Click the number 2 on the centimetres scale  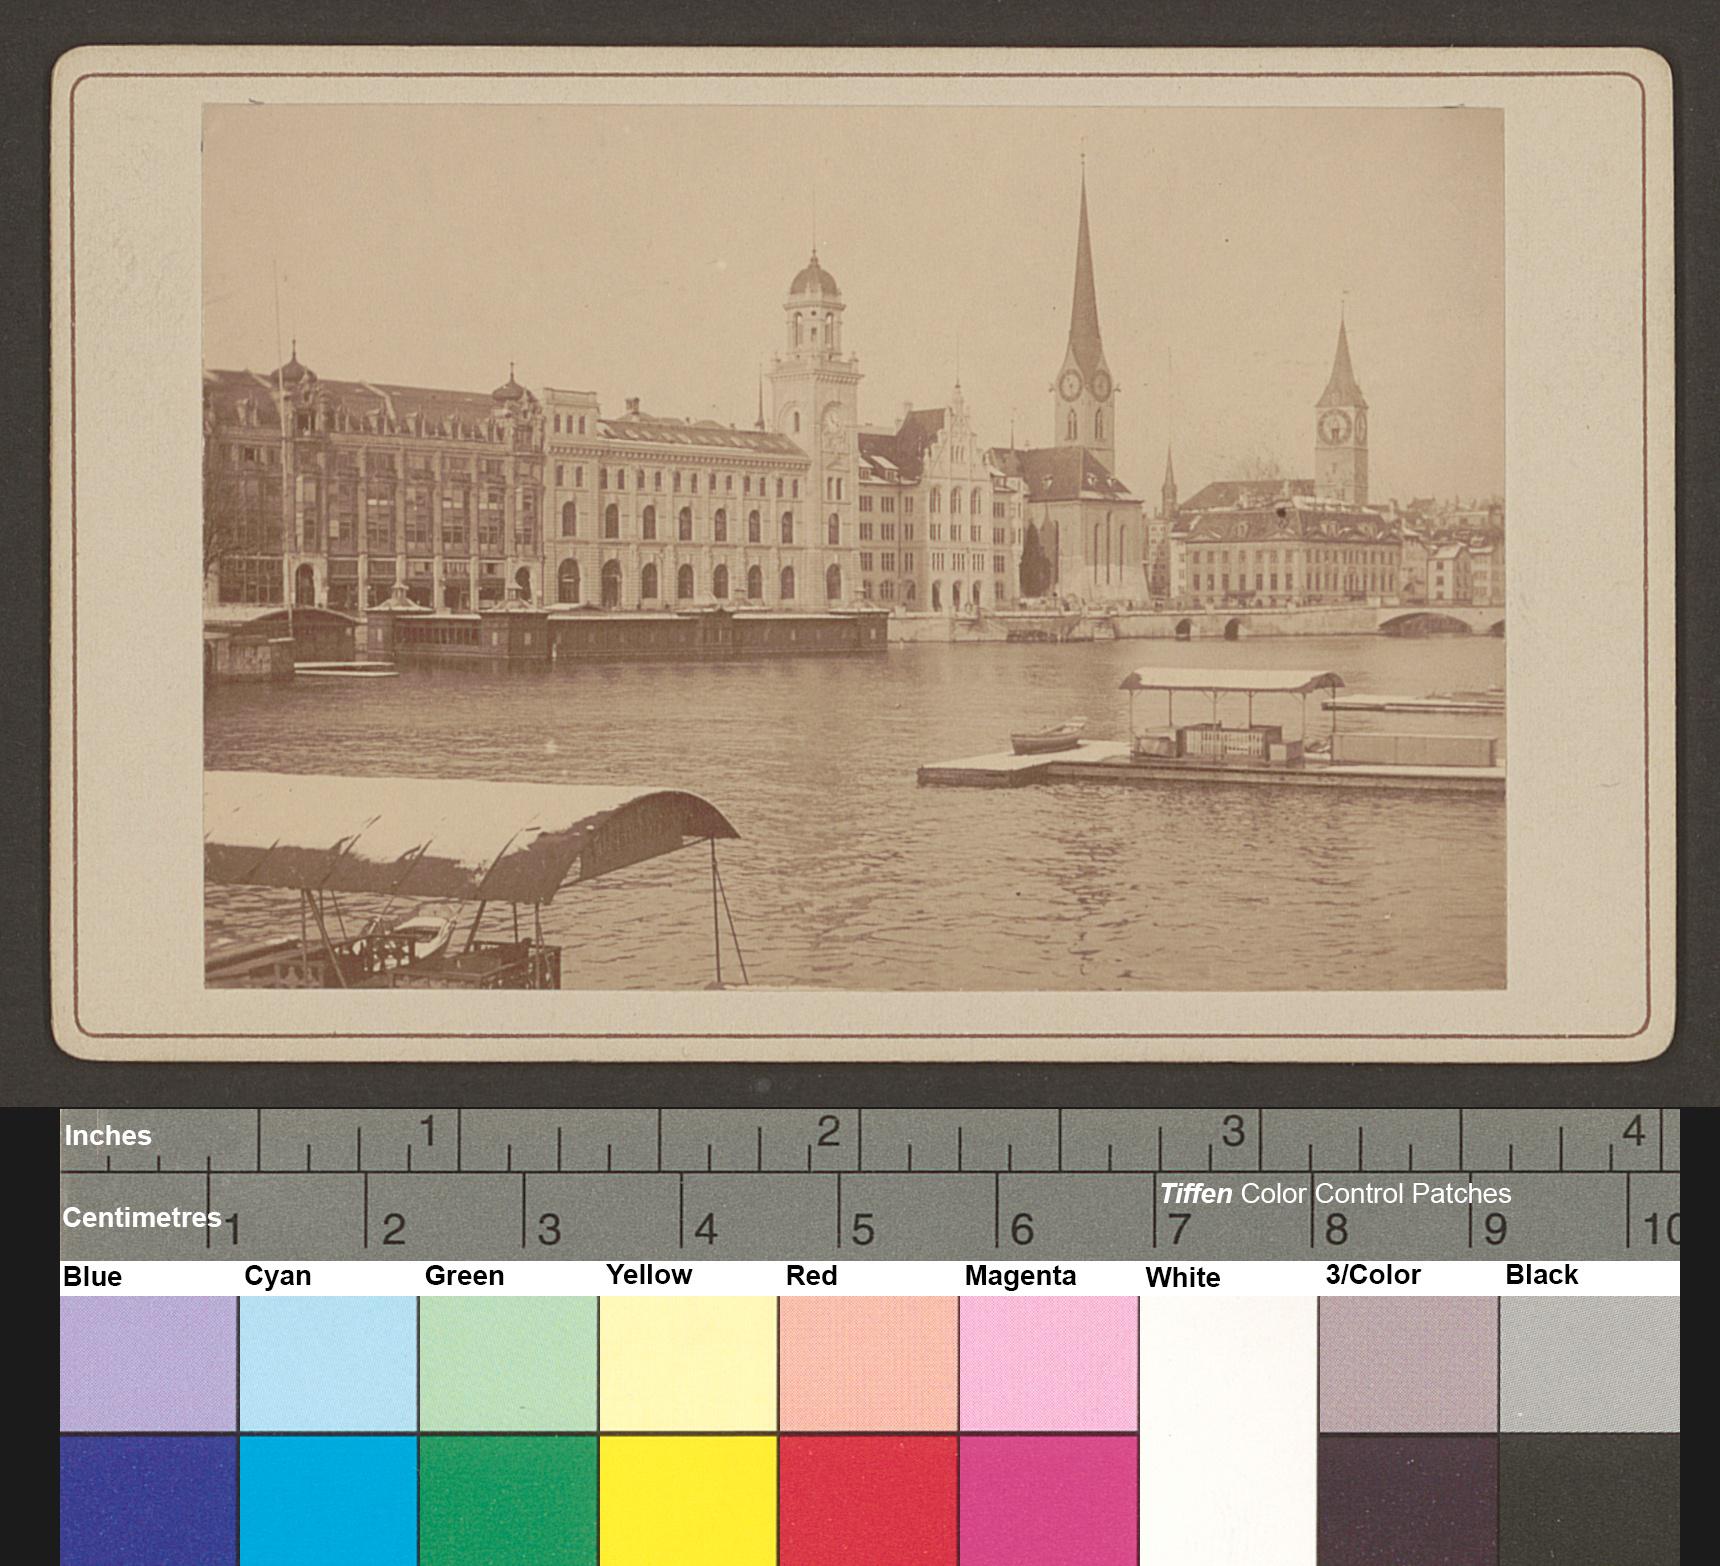(x=393, y=1230)
